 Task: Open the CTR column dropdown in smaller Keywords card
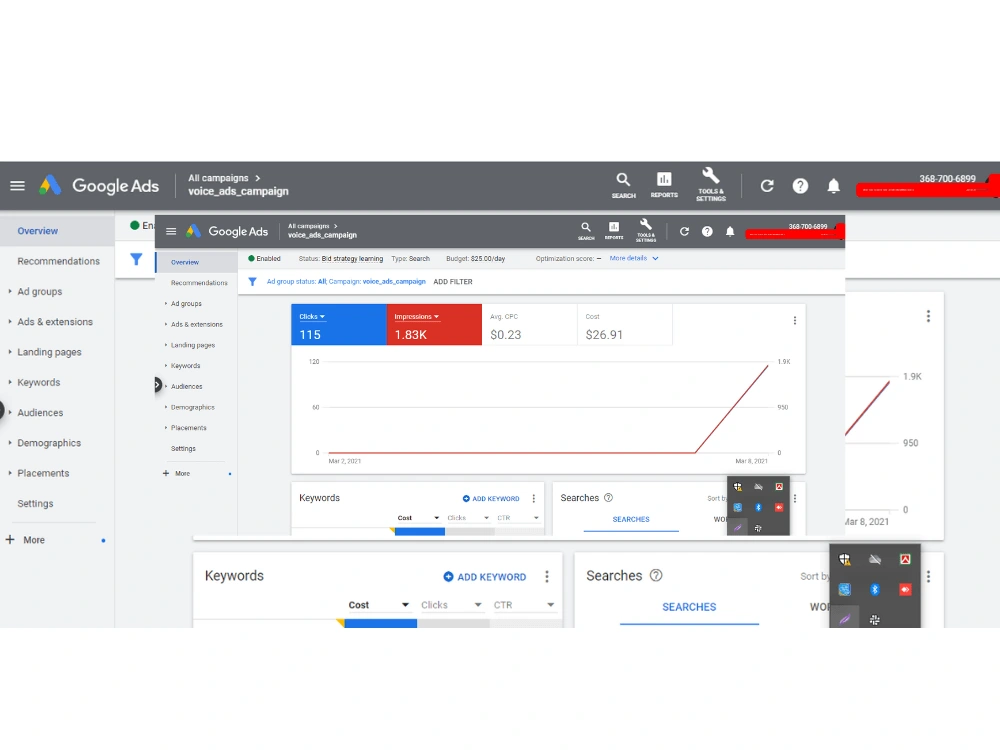pyautogui.click(x=518, y=518)
